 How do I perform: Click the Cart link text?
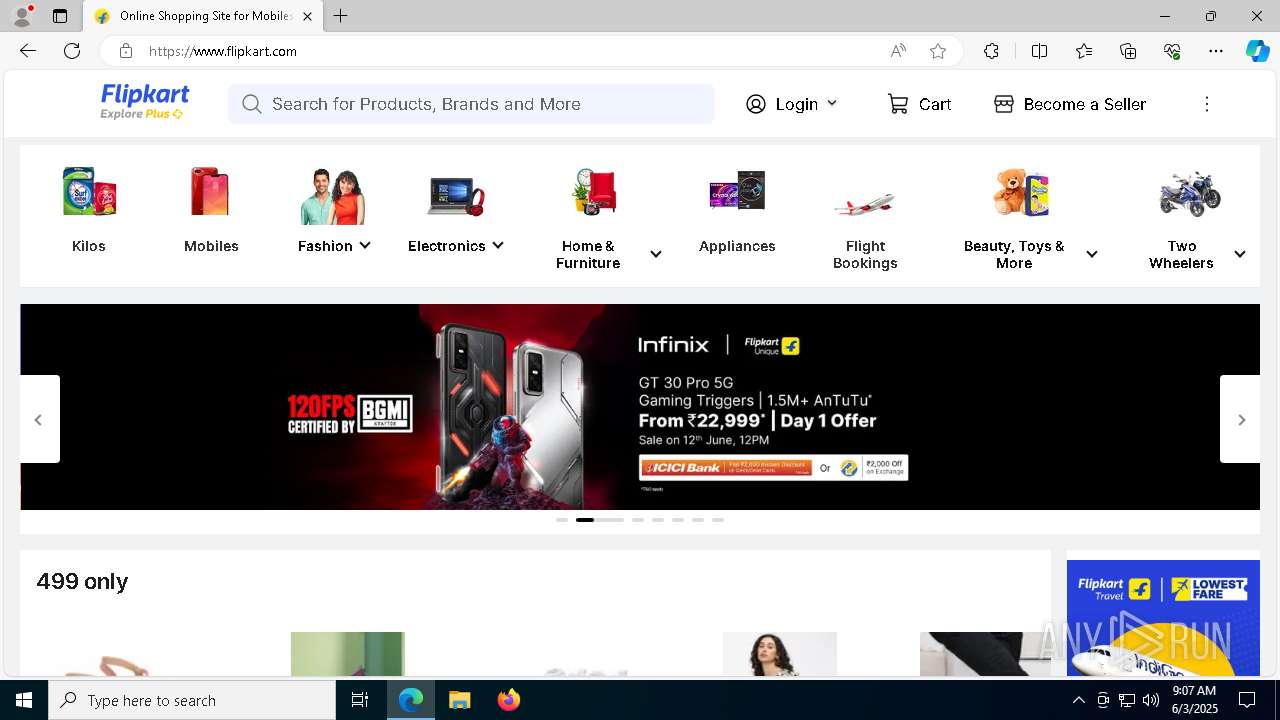[x=935, y=104]
